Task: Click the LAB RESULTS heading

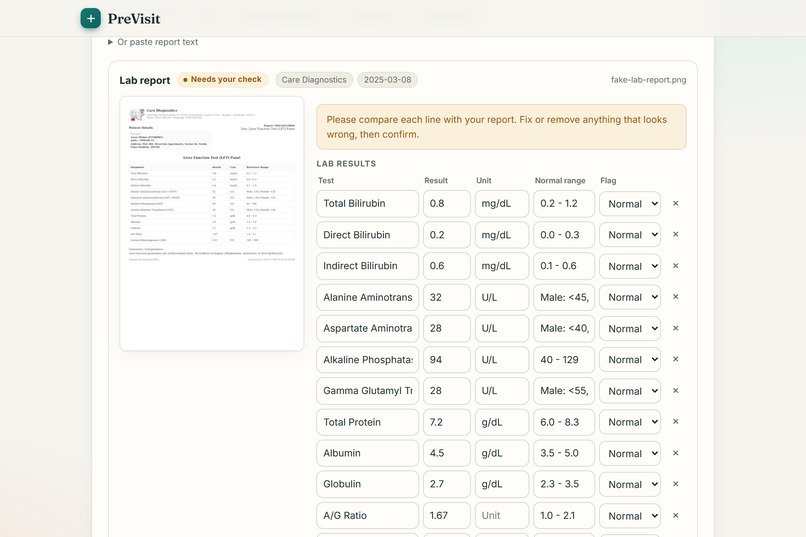Action: coord(346,163)
